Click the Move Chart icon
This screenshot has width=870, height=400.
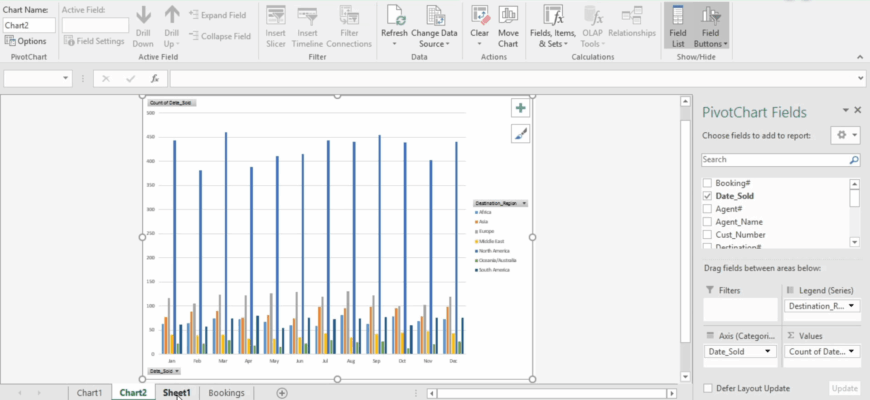point(508,17)
